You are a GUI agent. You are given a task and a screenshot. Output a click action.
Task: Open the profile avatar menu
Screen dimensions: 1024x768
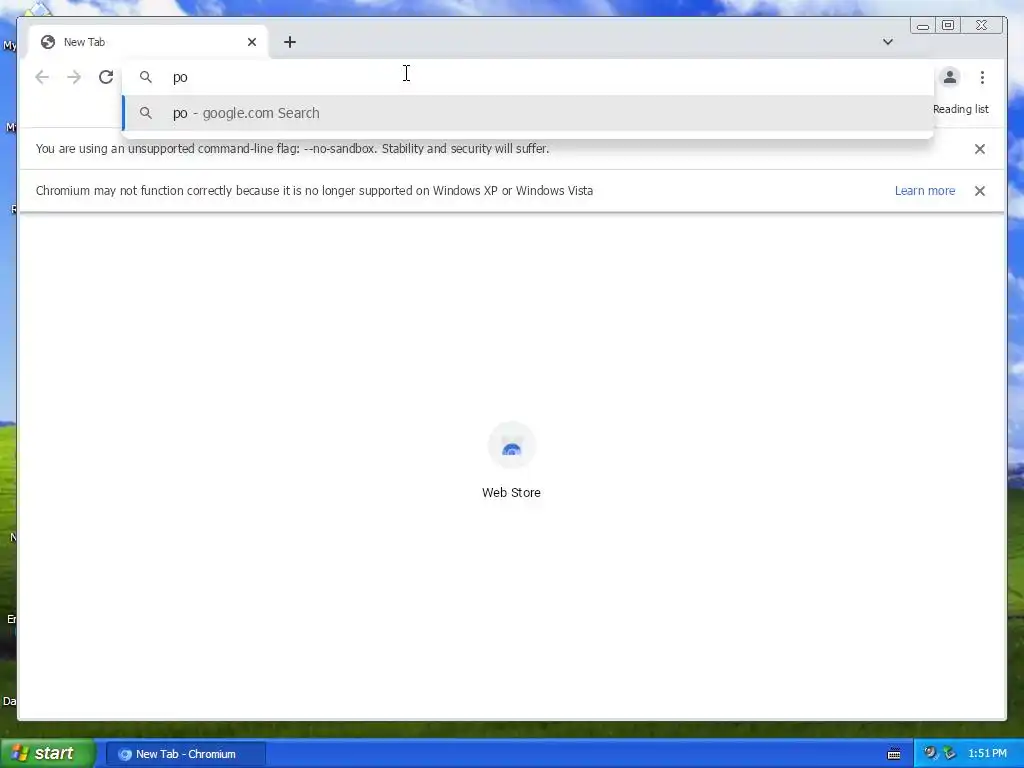tap(950, 77)
